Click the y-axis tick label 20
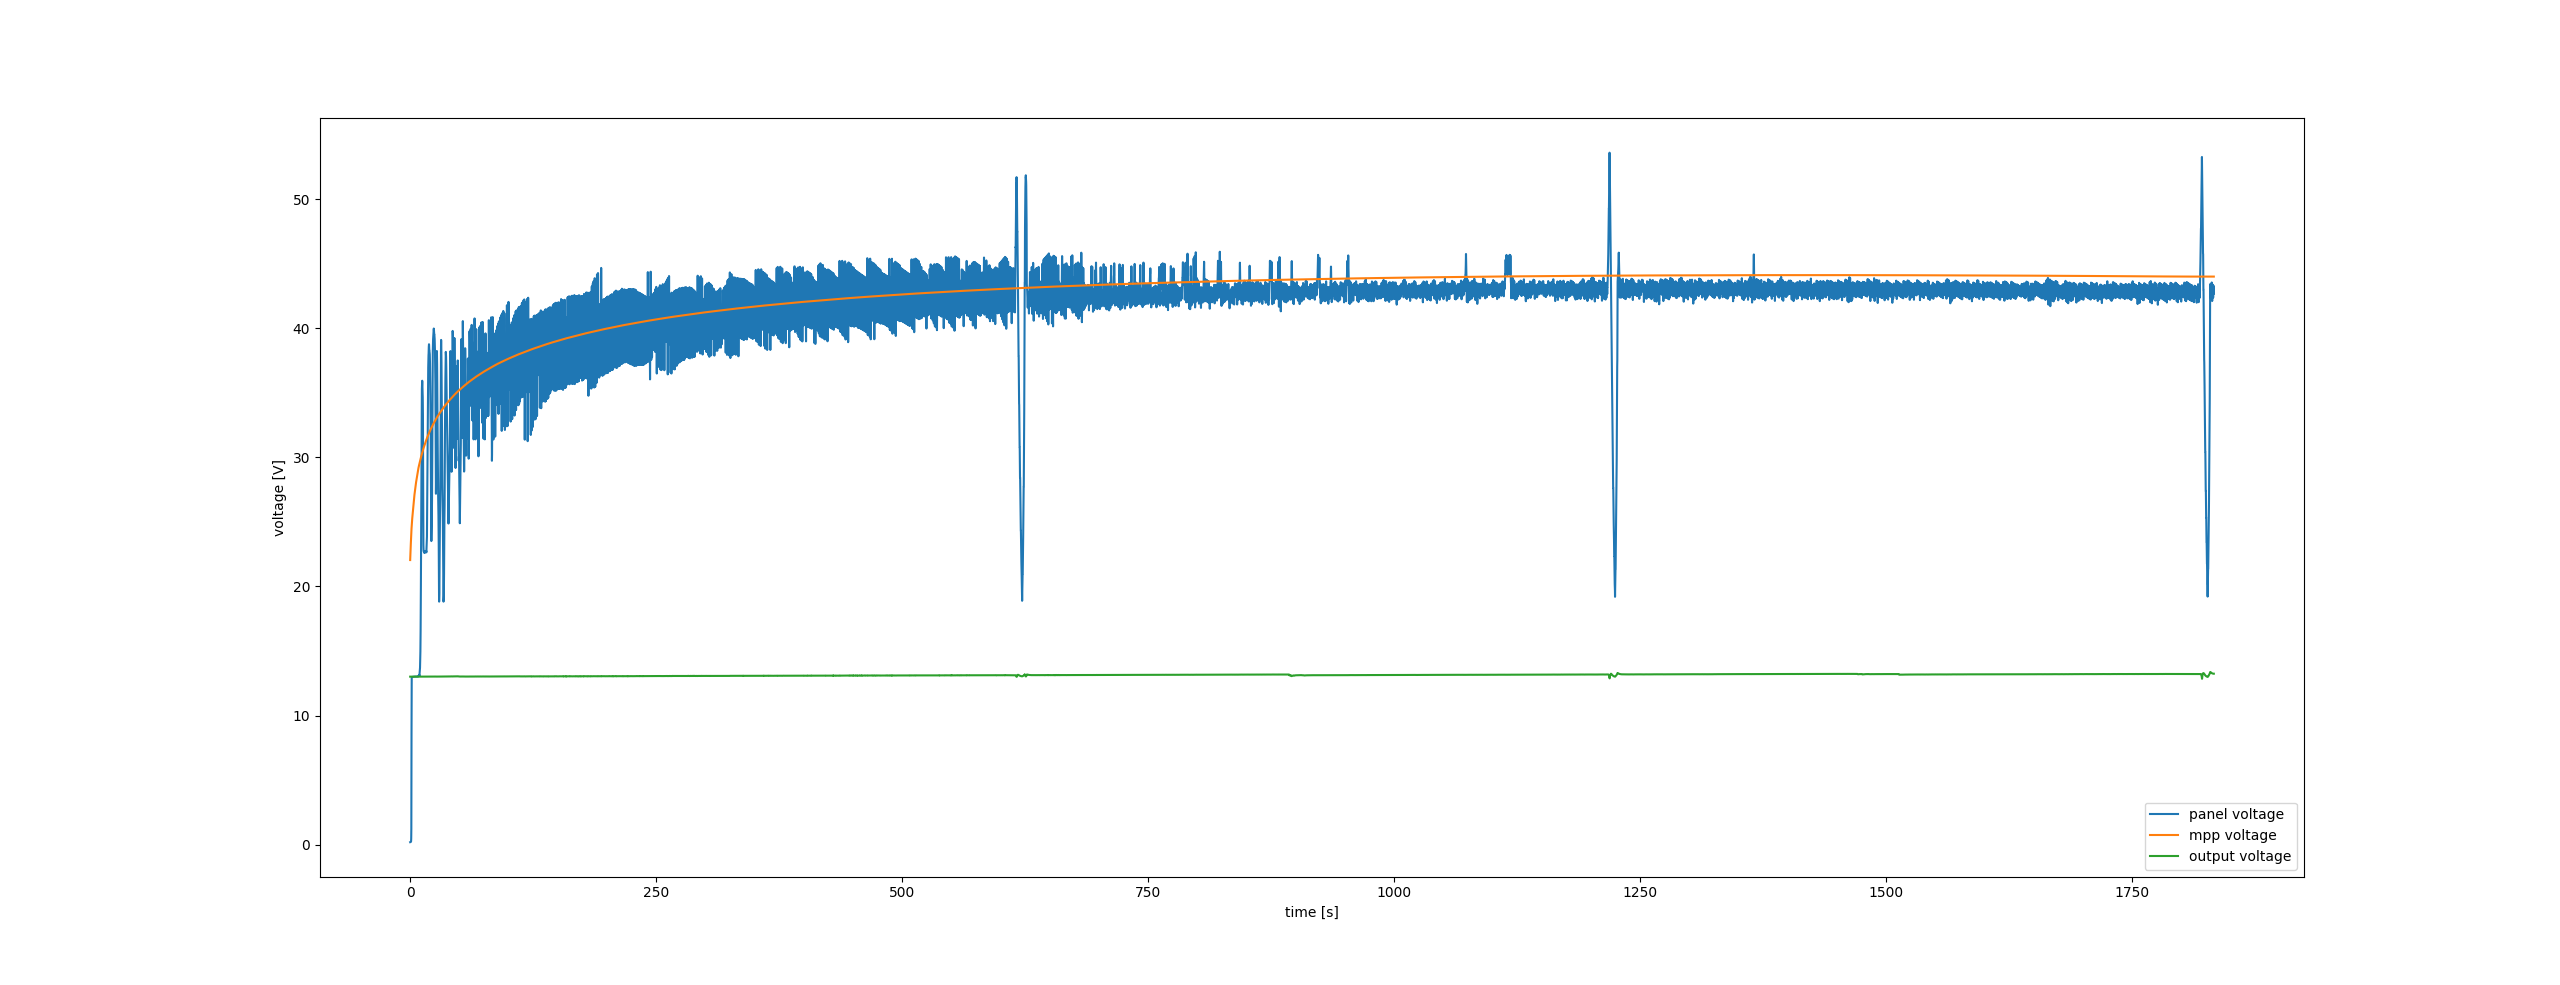The image size is (2560, 985). (x=301, y=587)
